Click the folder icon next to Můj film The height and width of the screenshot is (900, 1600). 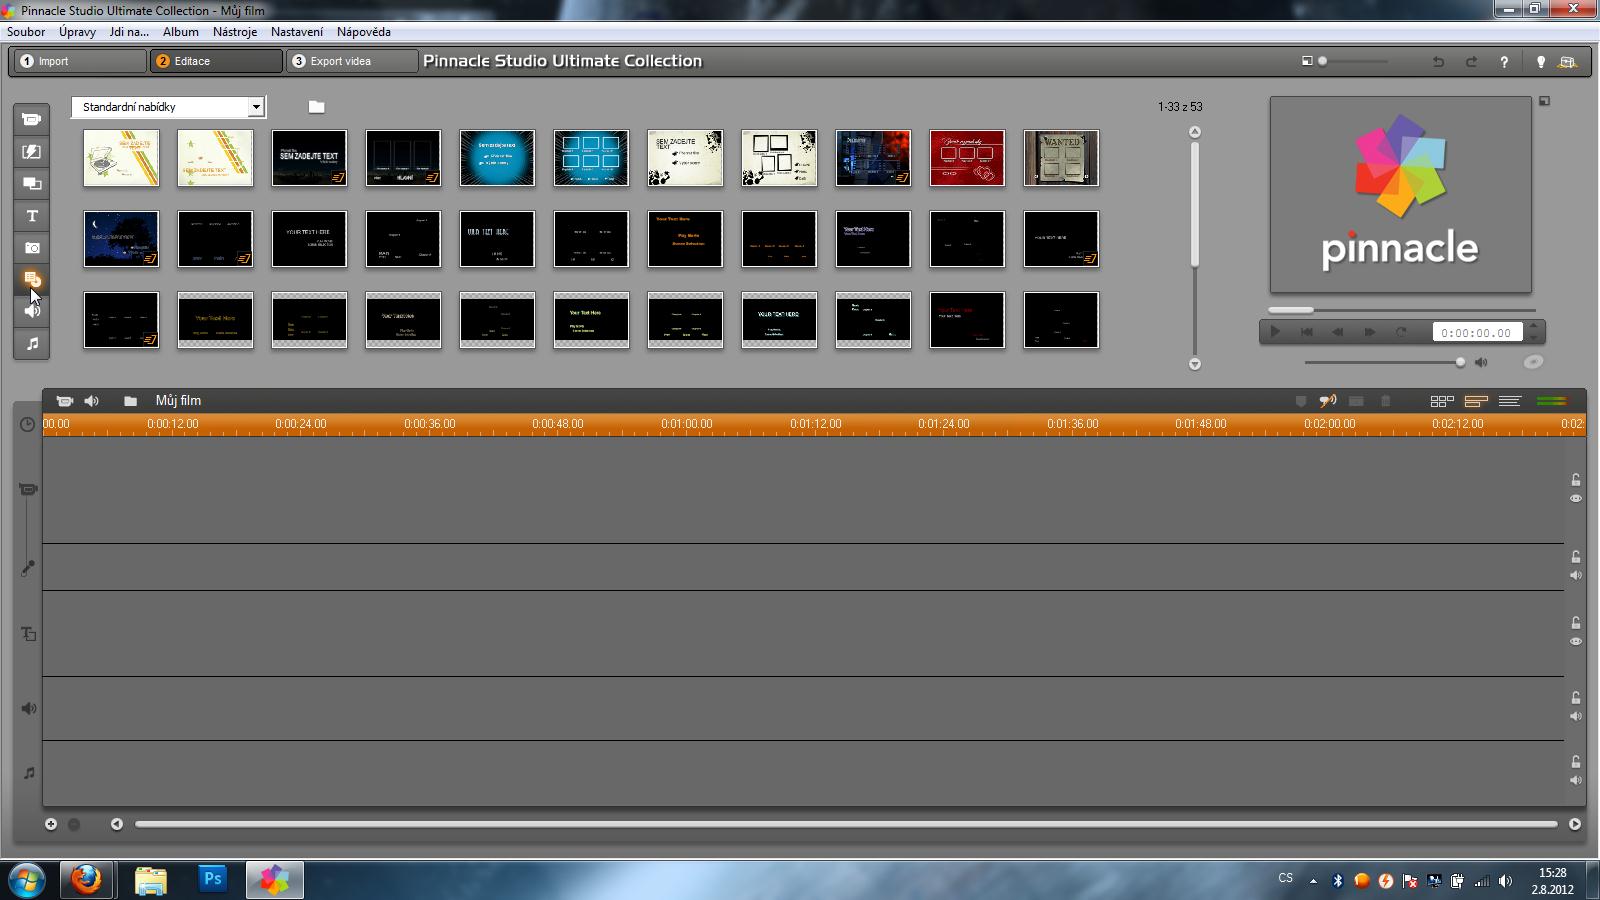click(x=130, y=401)
